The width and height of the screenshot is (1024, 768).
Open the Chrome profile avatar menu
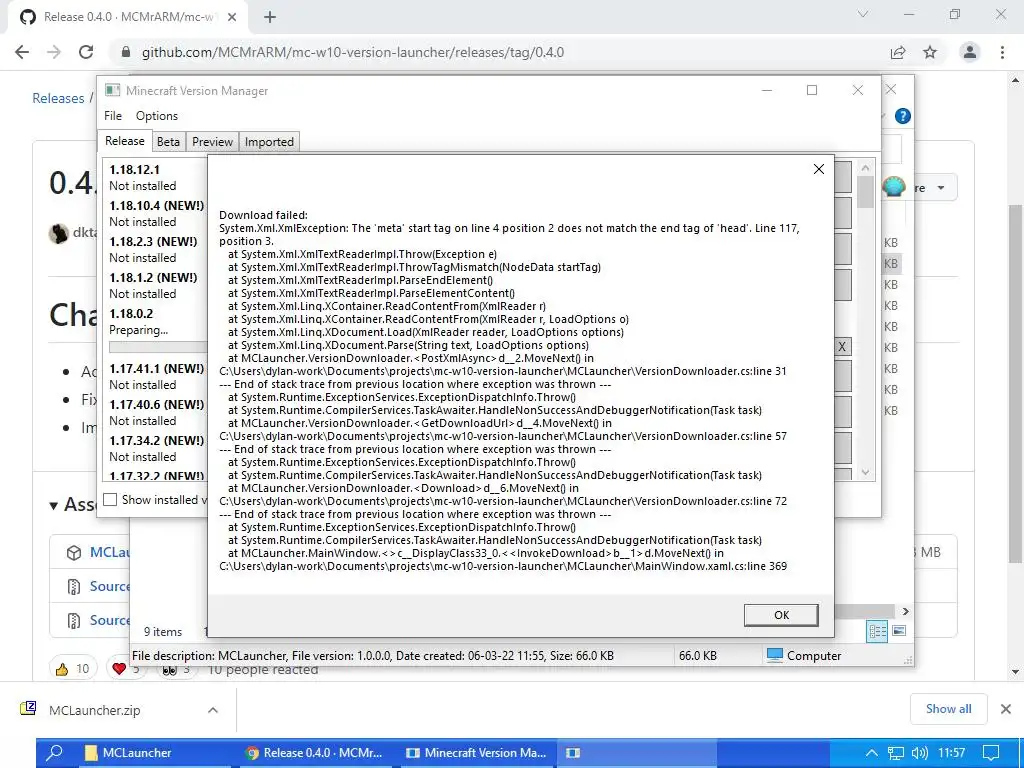[970, 52]
